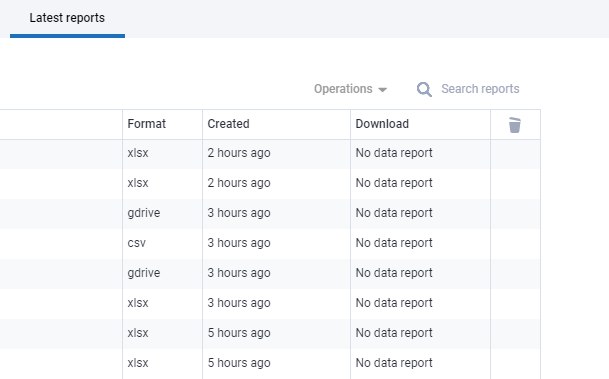Click the trash bin delete icon
609x379 pixels.
point(515,125)
